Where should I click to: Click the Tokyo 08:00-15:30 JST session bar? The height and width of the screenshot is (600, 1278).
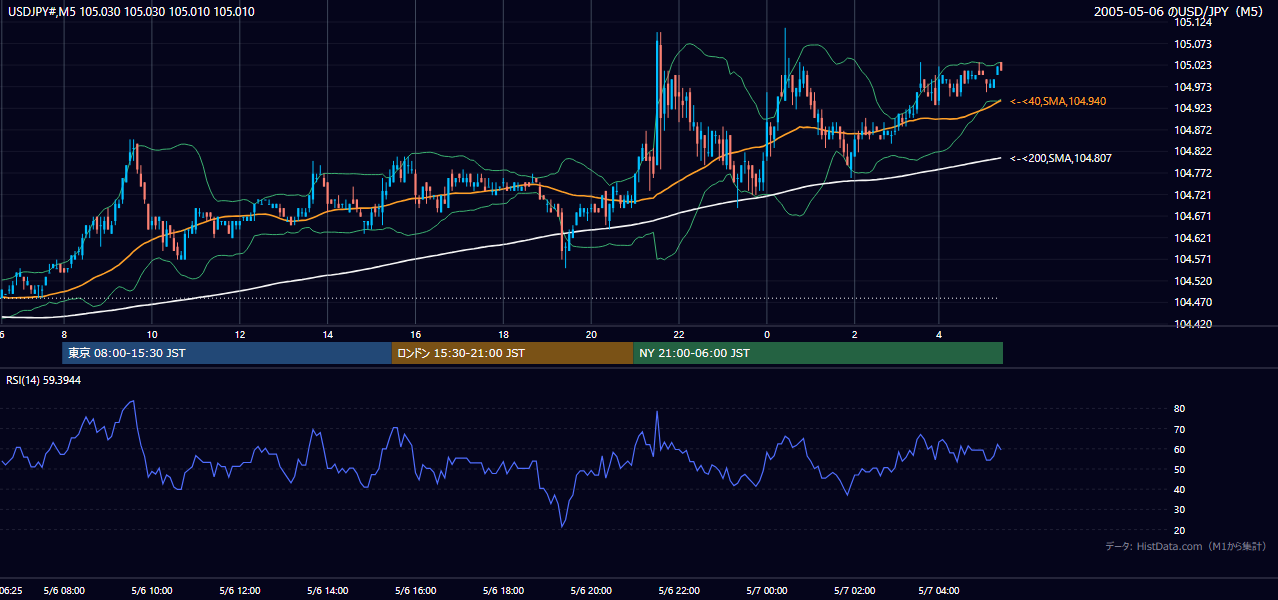226,353
